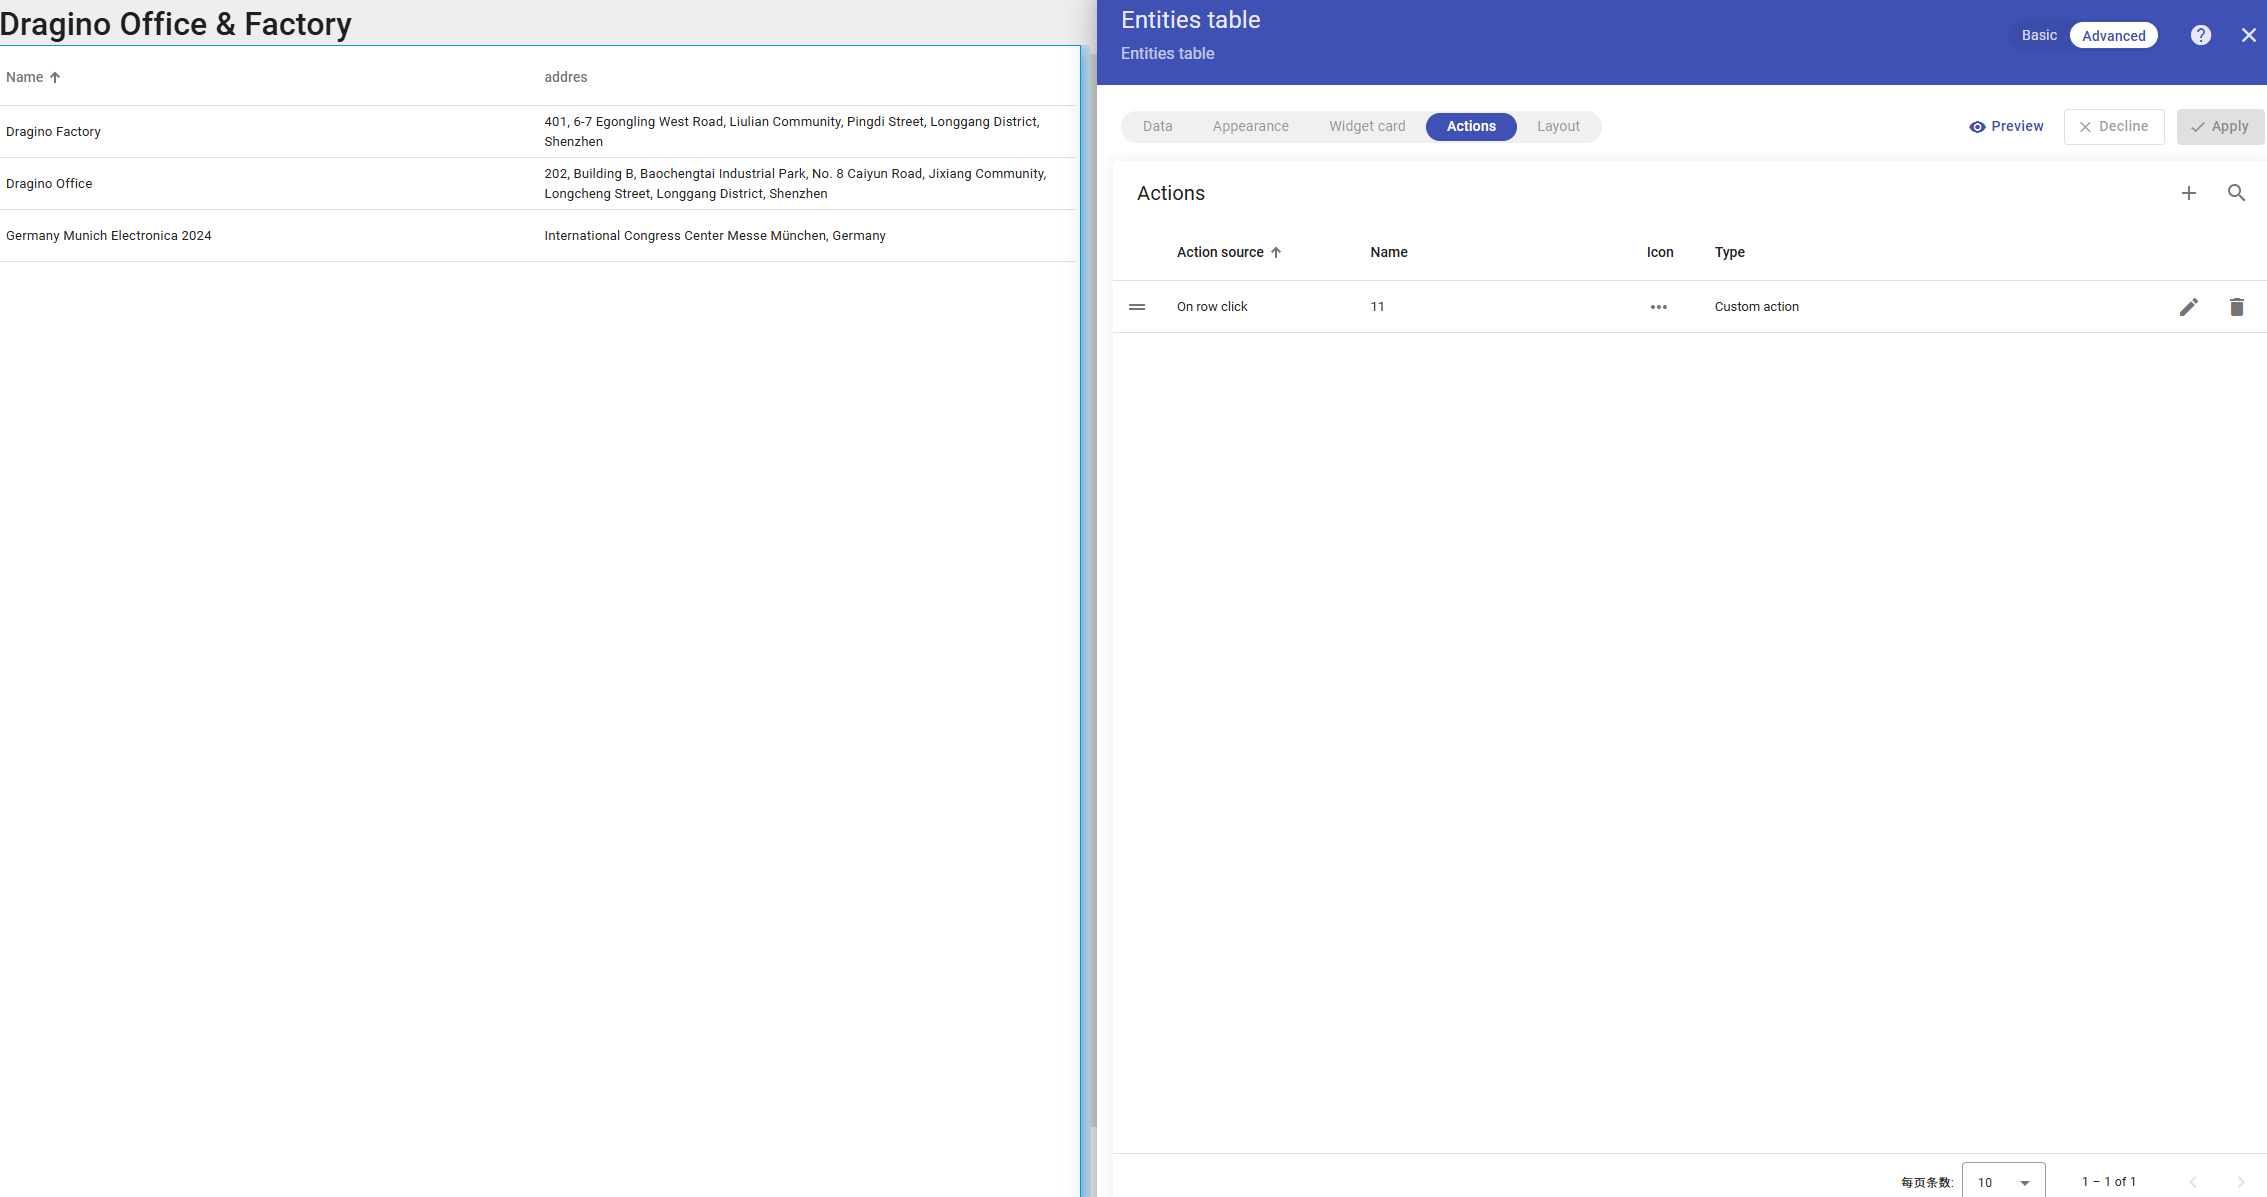Open the Layout tab
Viewport: 2267px width, 1197px height.
[x=1557, y=127]
